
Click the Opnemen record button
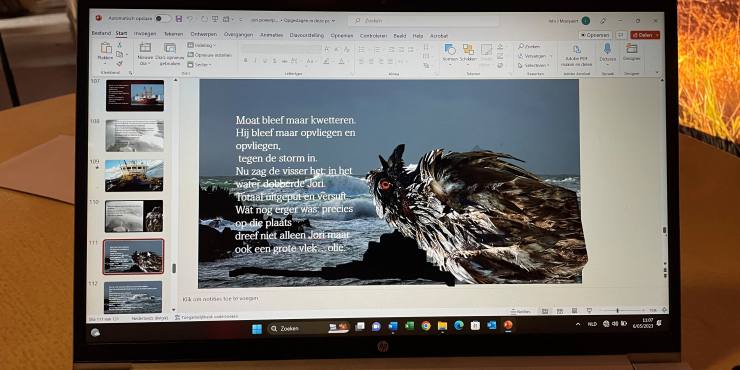[595, 35]
